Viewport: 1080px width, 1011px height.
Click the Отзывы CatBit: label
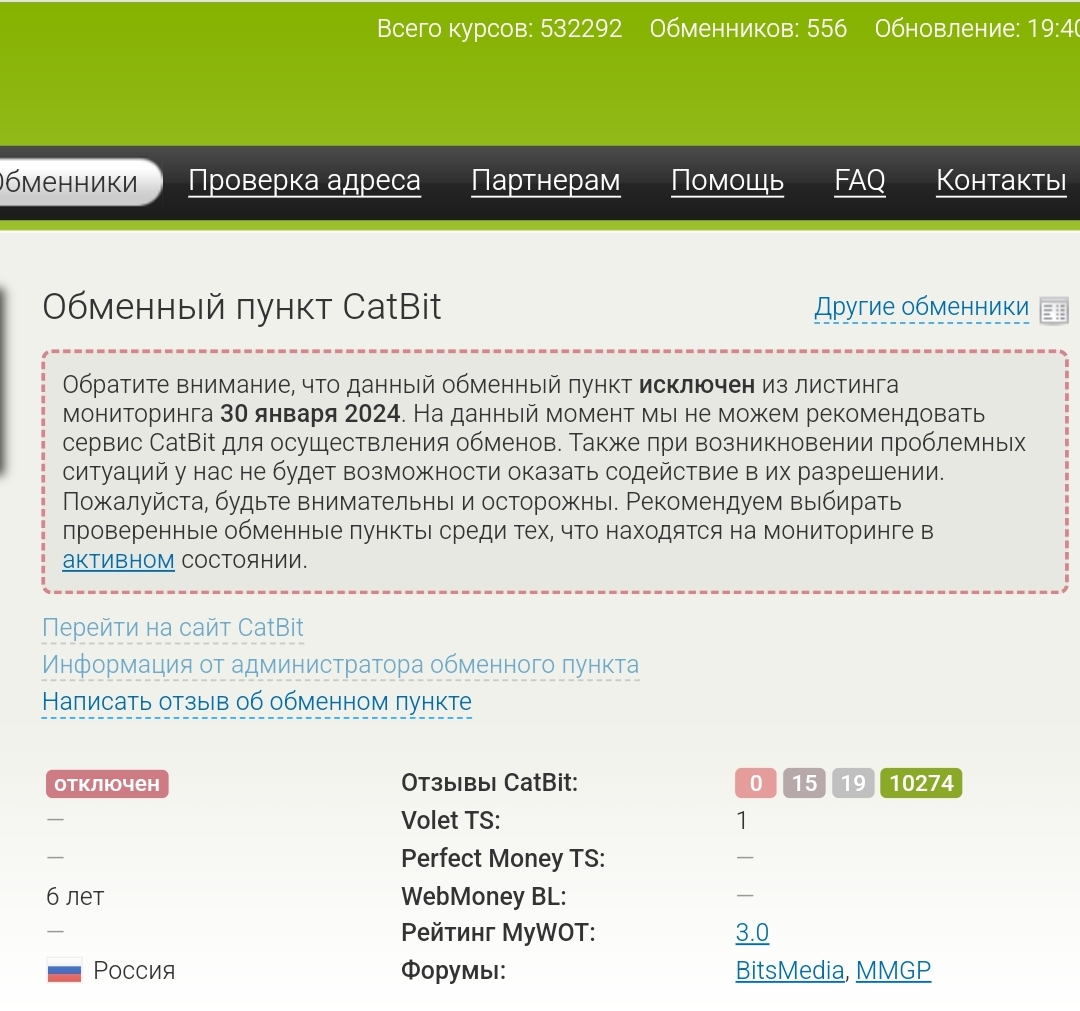[490, 782]
